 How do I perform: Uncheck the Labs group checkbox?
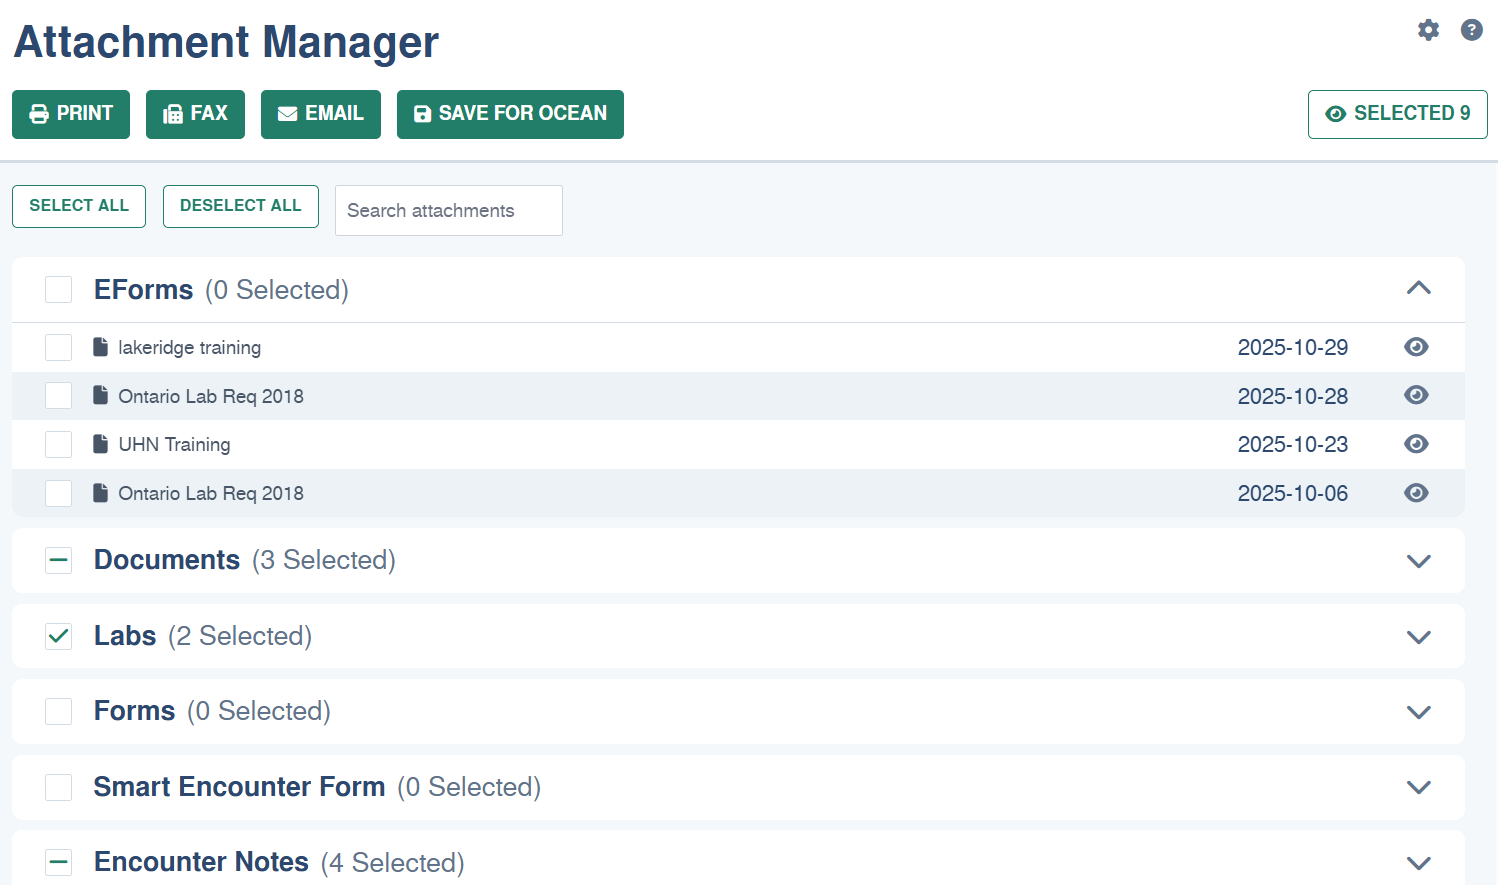[58, 636]
